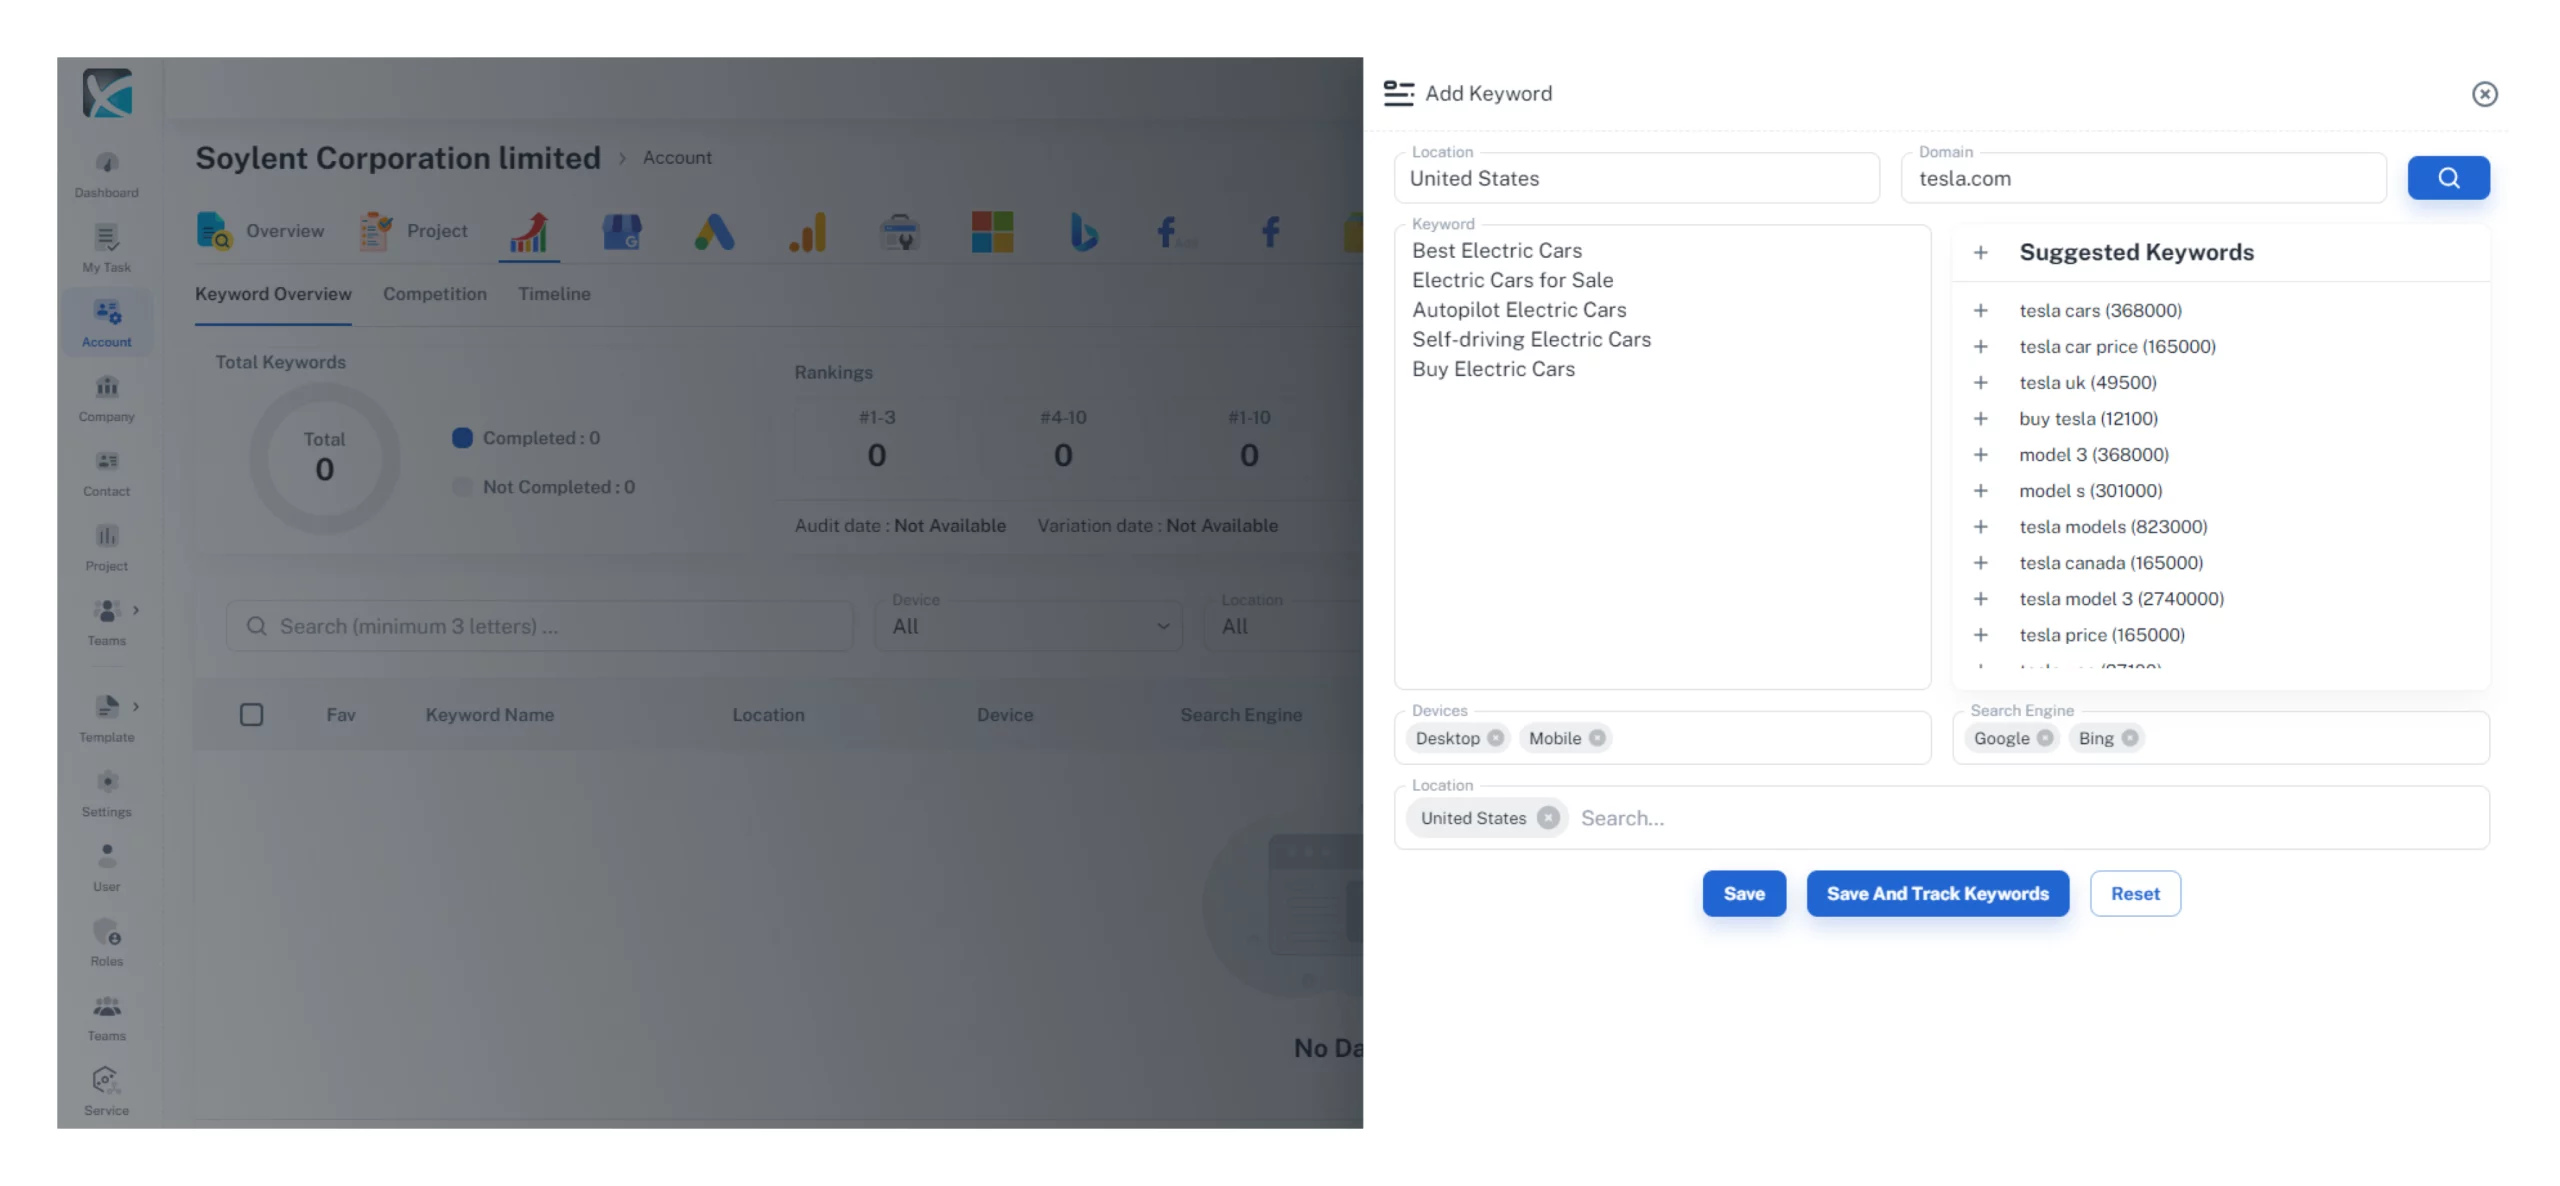2560x1186 pixels.
Task: Add suggested keyword tesla car price
Action: (x=1980, y=347)
